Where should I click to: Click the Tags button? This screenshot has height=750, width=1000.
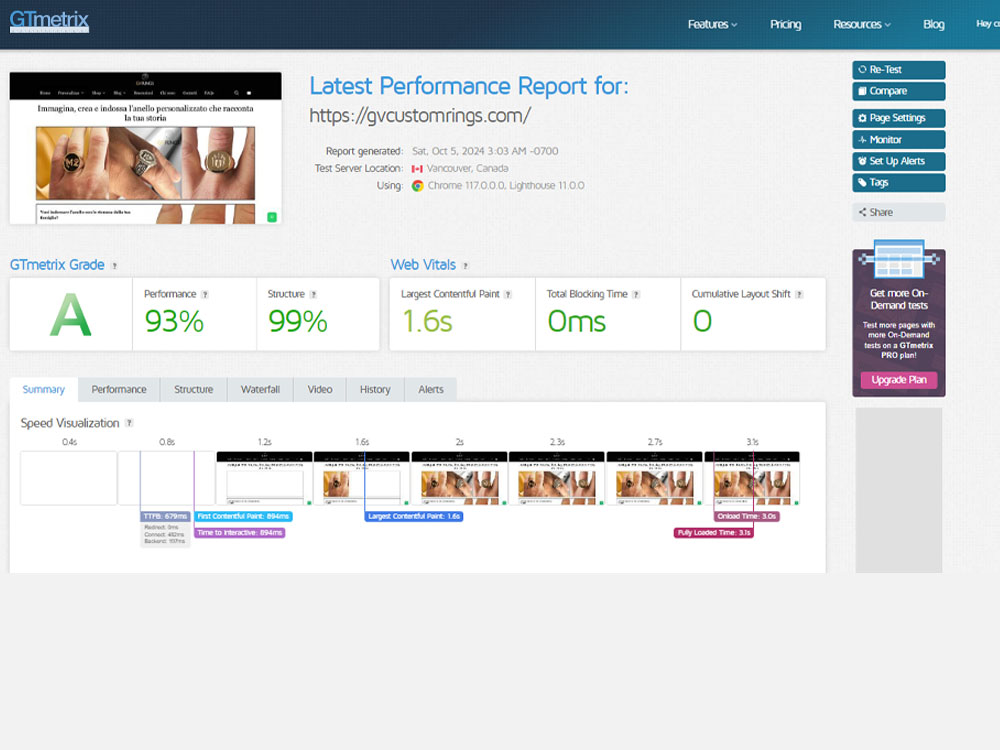pos(899,182)
